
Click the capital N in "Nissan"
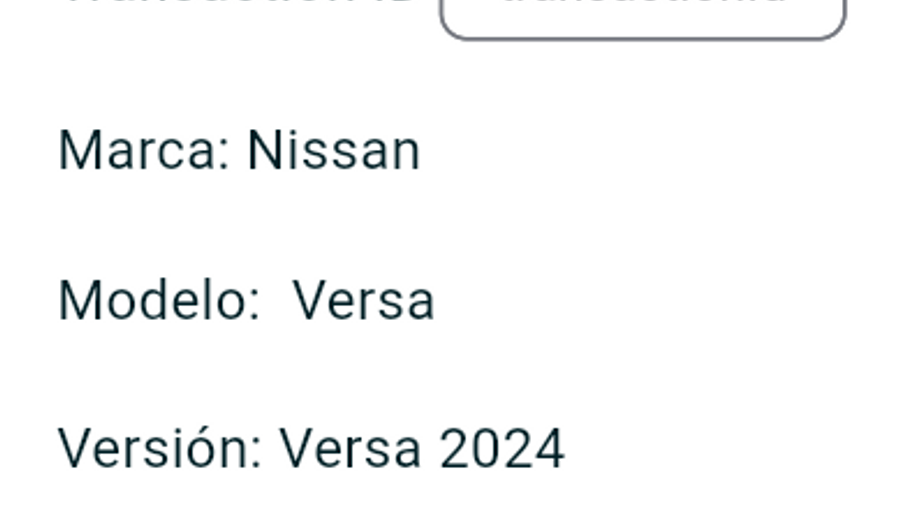tap(265, 151)
